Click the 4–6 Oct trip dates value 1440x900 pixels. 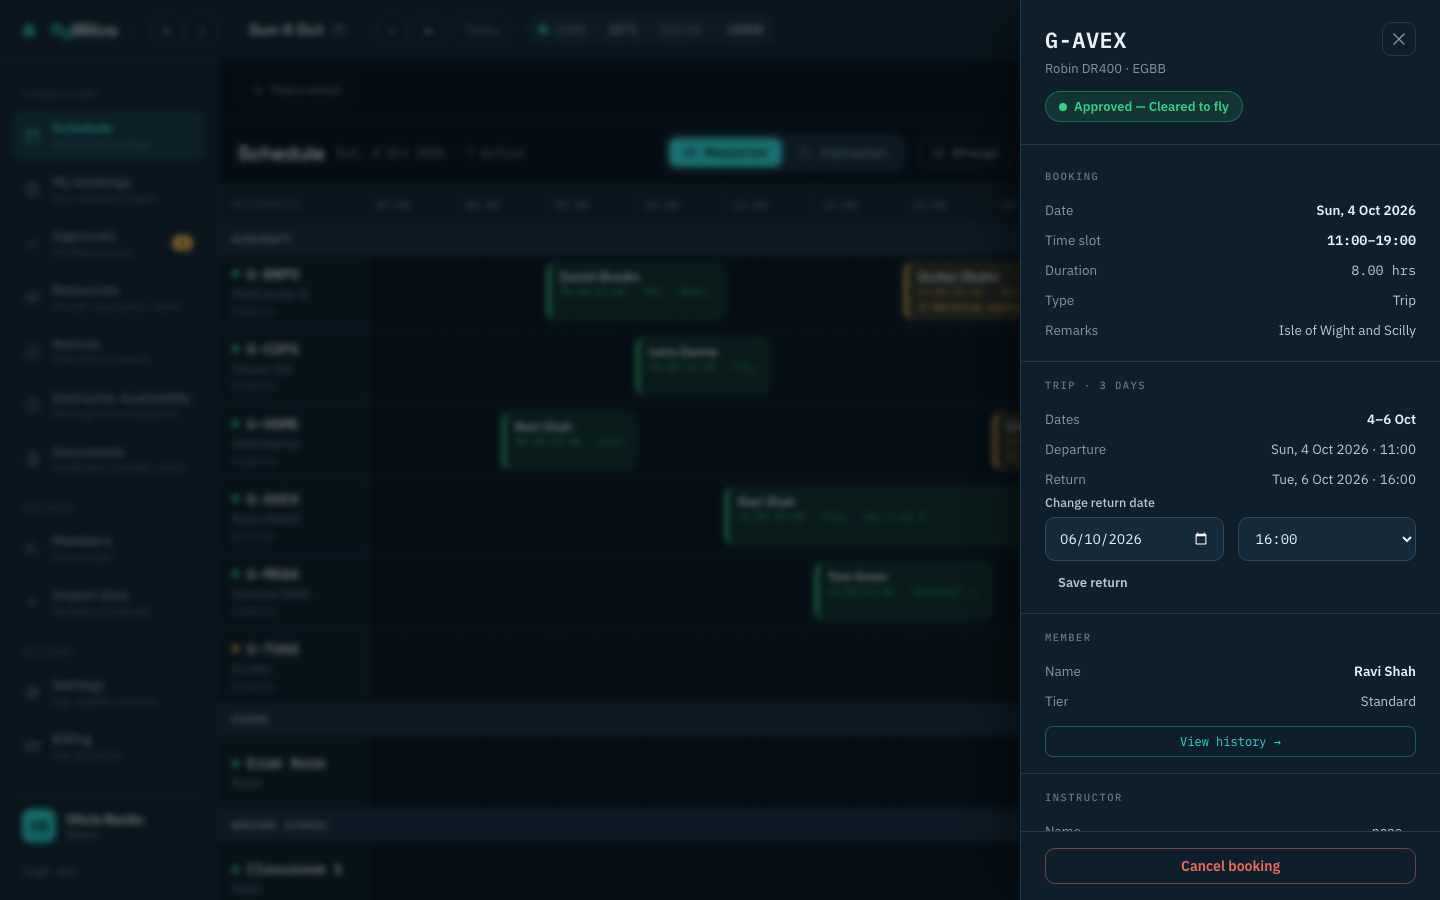(1391, 420)
